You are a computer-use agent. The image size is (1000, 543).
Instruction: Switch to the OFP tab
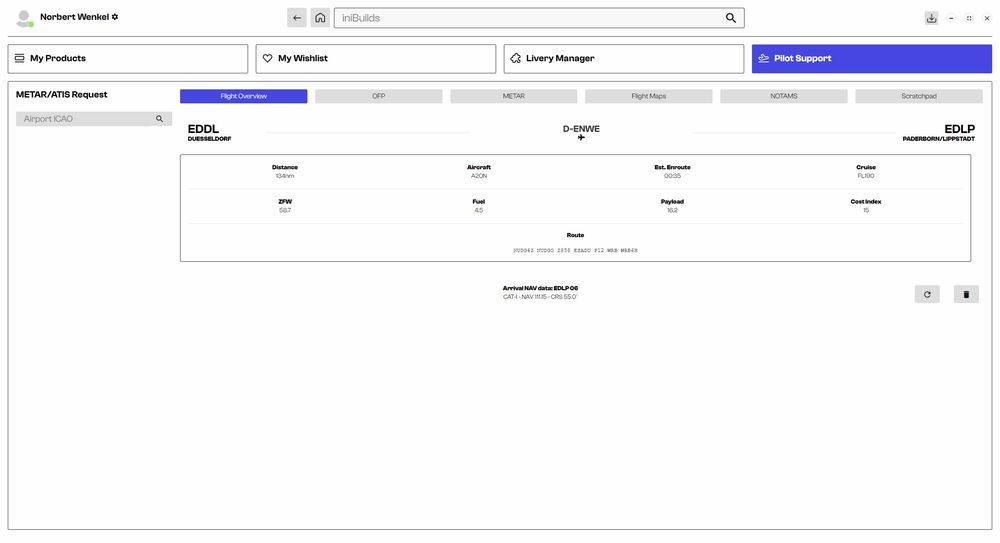(379, 96)
